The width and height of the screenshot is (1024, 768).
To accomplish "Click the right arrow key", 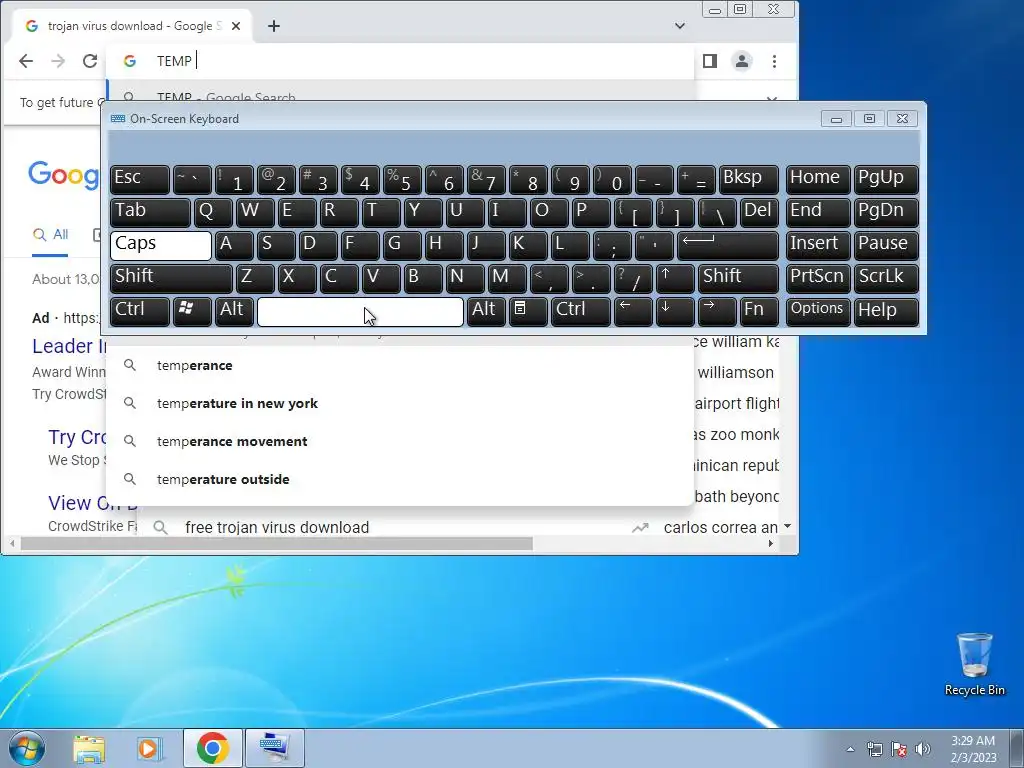I will click(x=717, y=312).
